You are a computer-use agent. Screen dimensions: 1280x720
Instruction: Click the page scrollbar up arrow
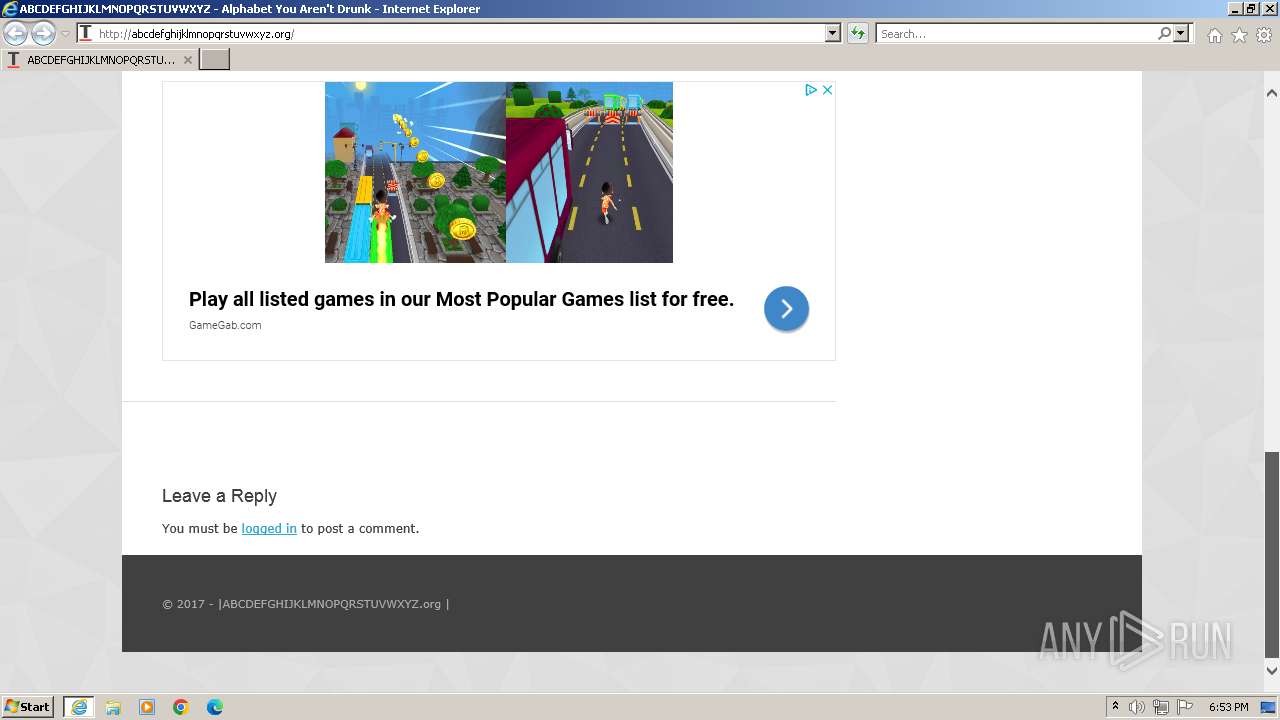[1272, 92]
